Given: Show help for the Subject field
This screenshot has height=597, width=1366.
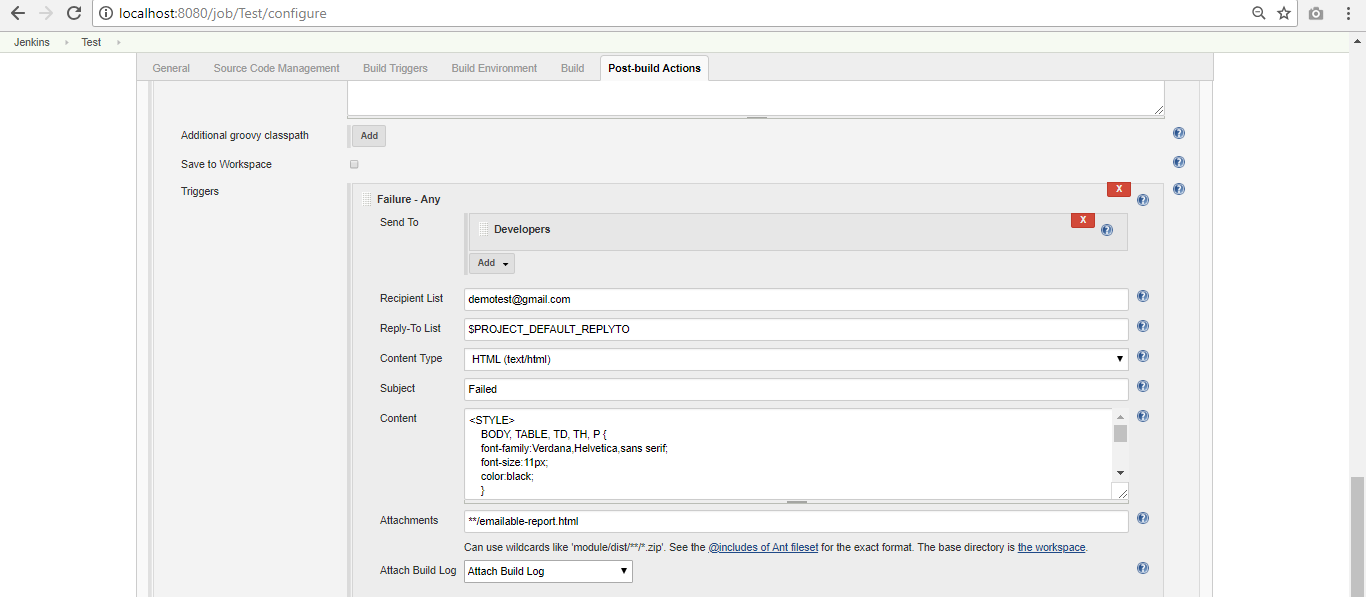Looking at the screenshot, I should [1142, 386].
